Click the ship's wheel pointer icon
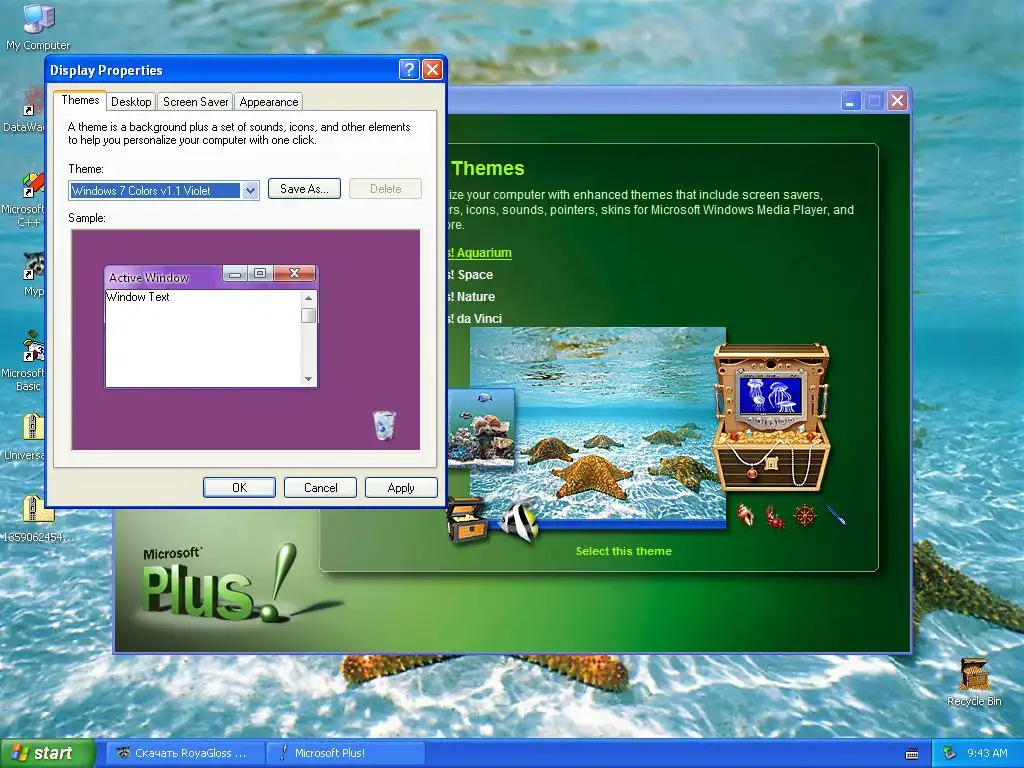1024x768 pixels. coord(805,516)
